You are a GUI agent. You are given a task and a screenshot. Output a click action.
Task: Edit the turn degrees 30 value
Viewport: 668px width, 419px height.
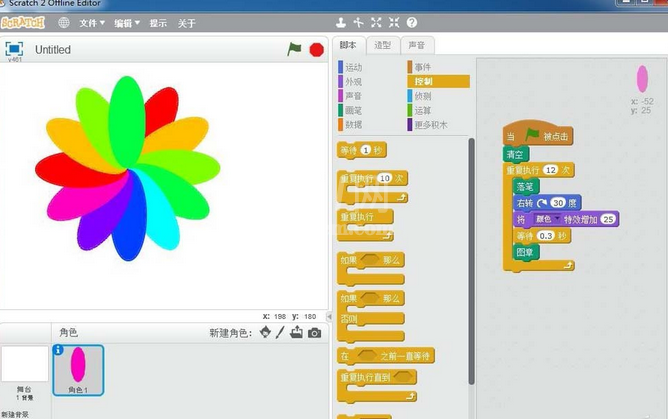pos(558,203)
